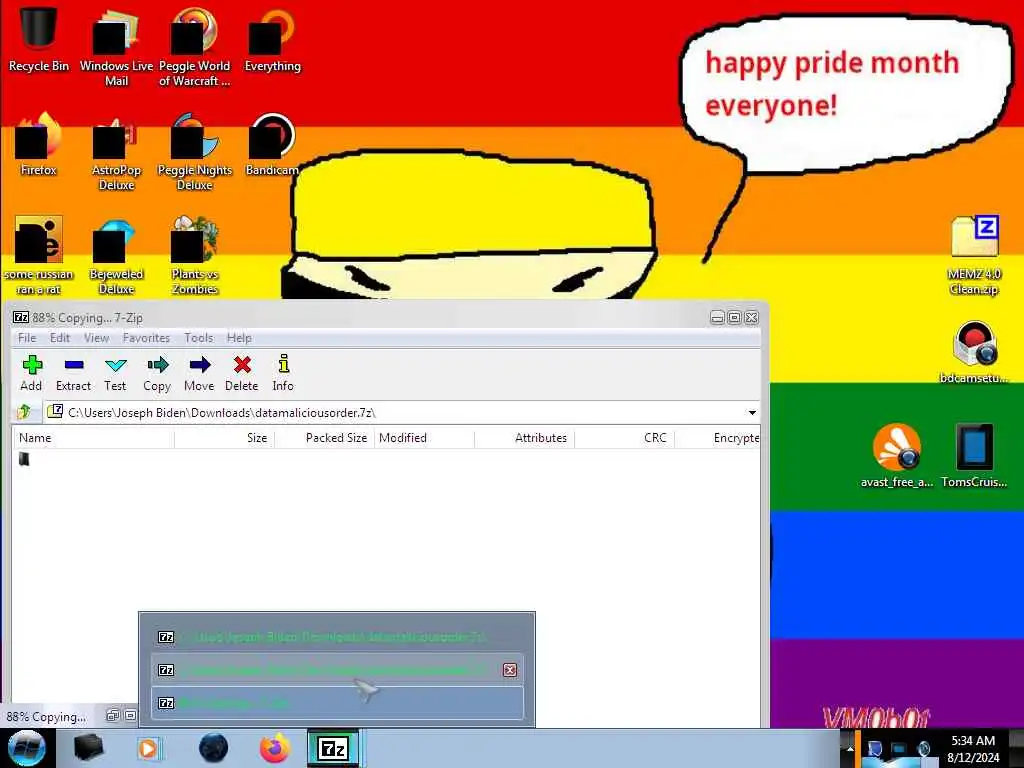
Task: Sort by the Size column header
Action: 225,438
